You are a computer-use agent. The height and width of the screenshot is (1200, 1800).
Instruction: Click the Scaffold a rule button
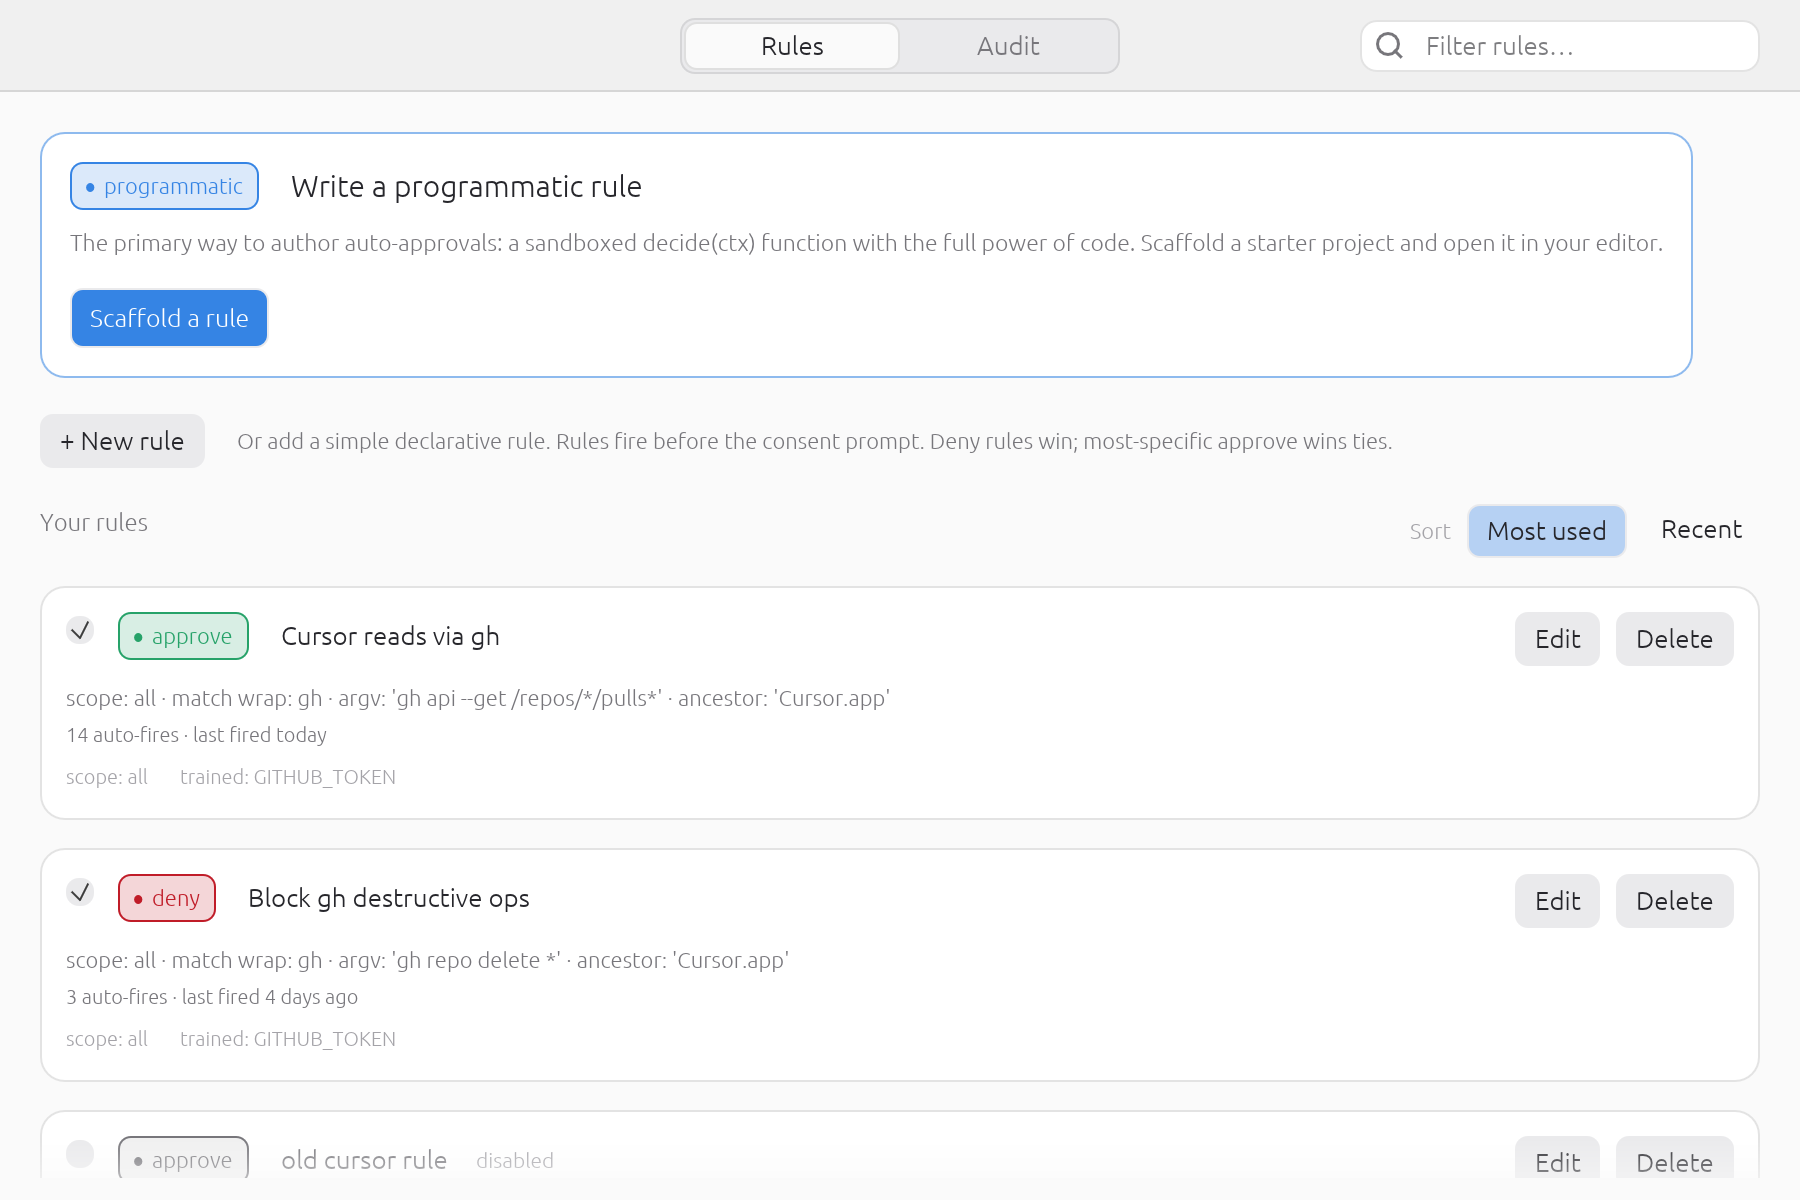[169, 318]
